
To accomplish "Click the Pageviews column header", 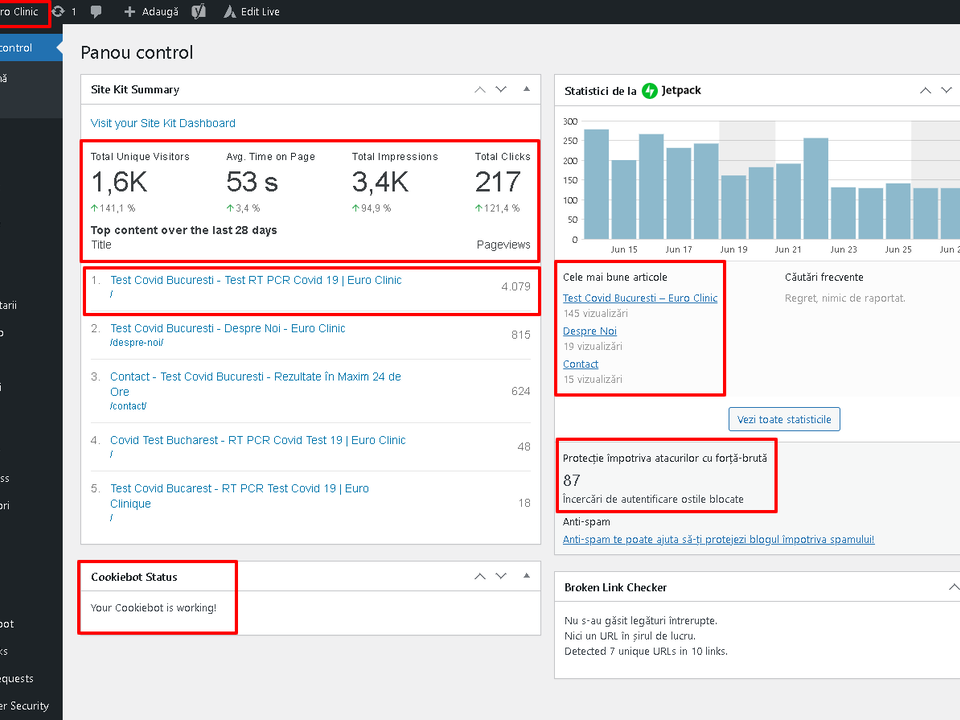I will (503, 245).
